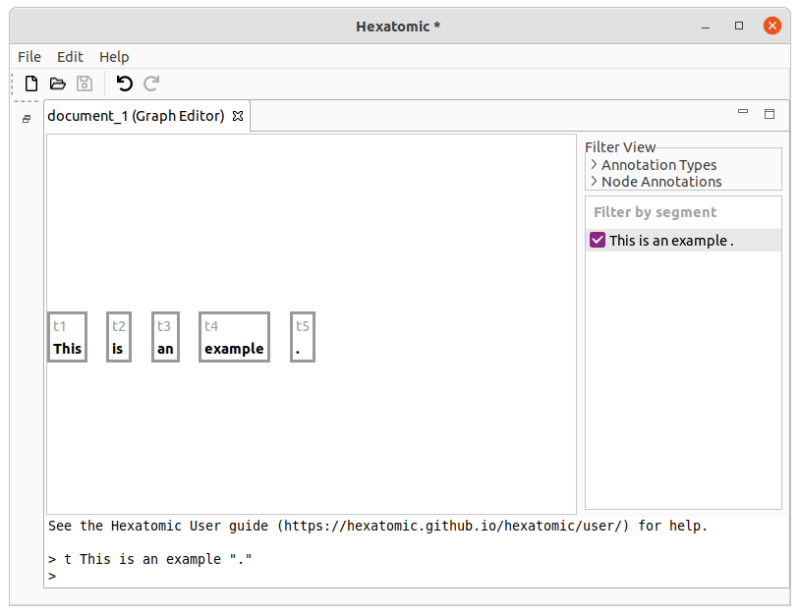Select token node t1 containing 'This'
The height and width of the screenshot is (615, 800).
click(67, 337)
